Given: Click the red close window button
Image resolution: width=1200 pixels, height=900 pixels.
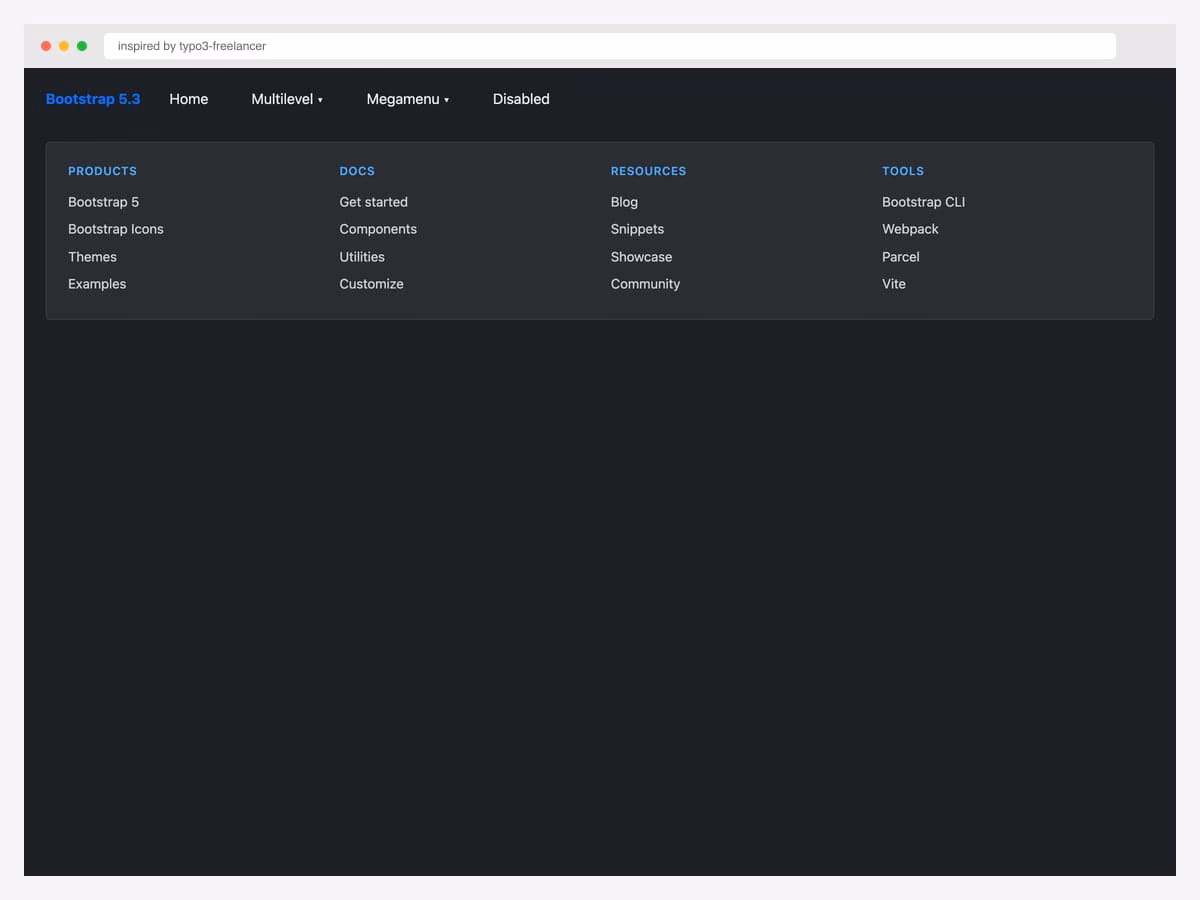Looking at the screenshot, I should (x=46, y=46).
